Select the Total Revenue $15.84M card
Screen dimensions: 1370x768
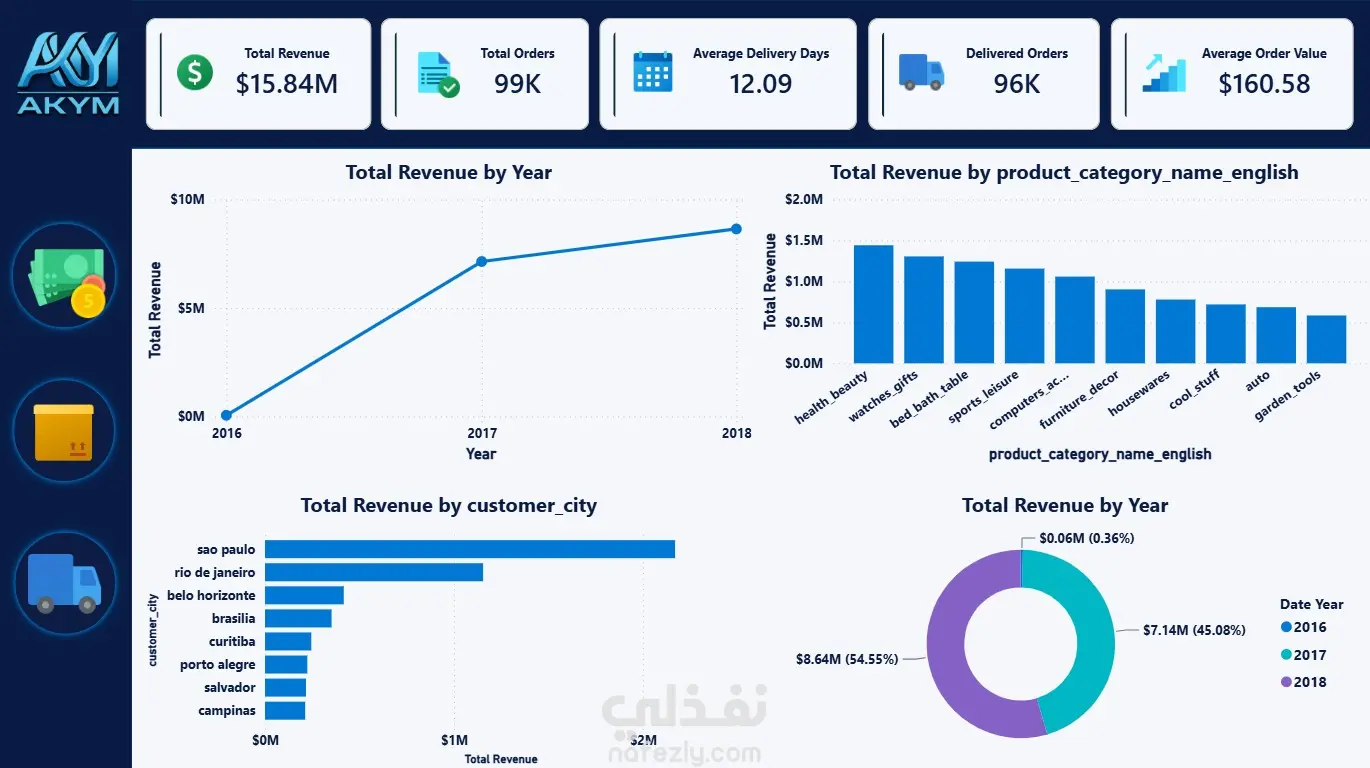point(258,74)
